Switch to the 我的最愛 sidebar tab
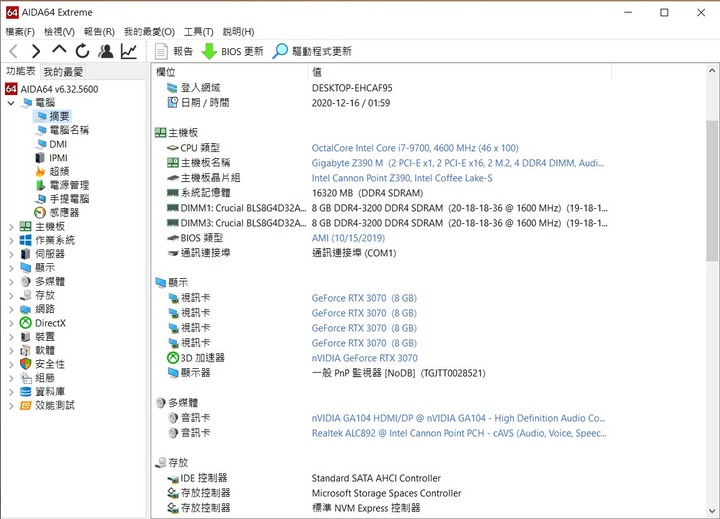This screenshot has height=519, width=720. 63,72
